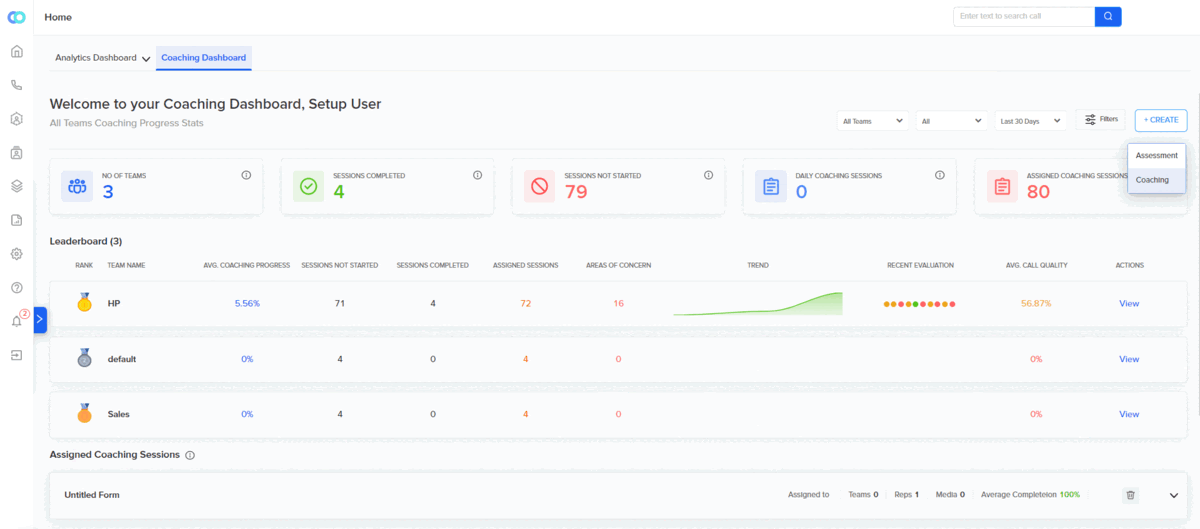This screenshot has width=1200, height=529.
Task: Click the teams group icon on first card
Action: pyautogui.click(x=77, y=186)
